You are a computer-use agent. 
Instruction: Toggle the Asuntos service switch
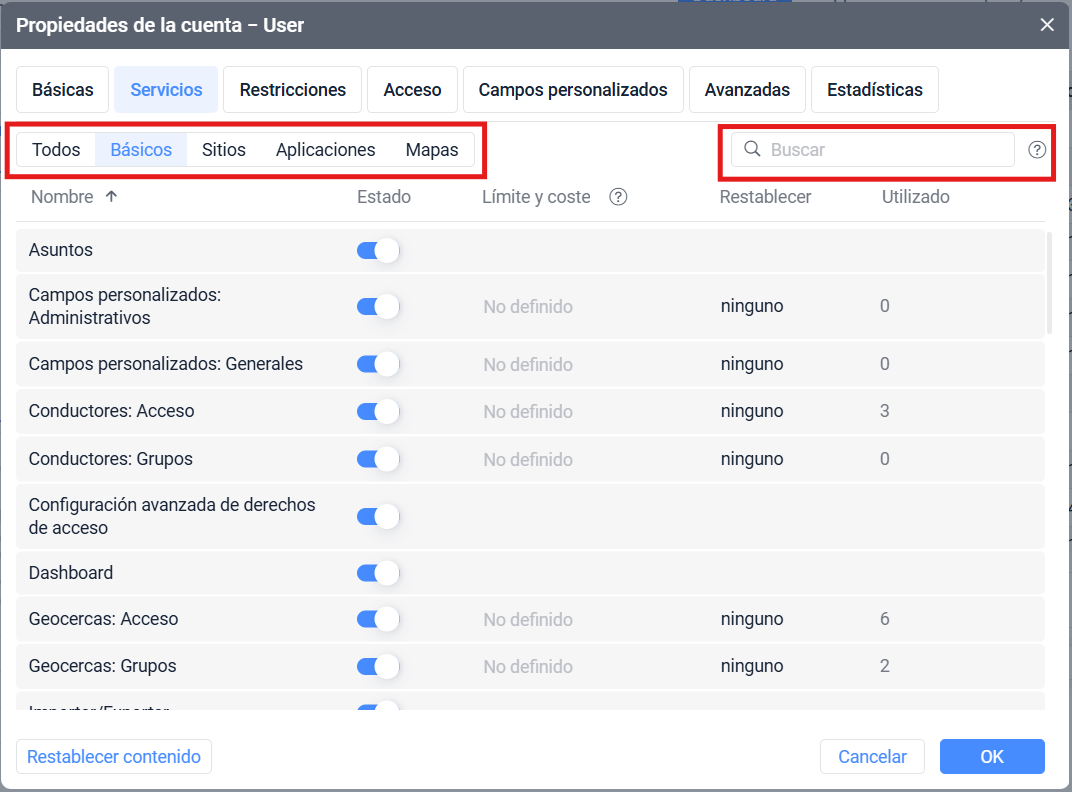(378, 251)
